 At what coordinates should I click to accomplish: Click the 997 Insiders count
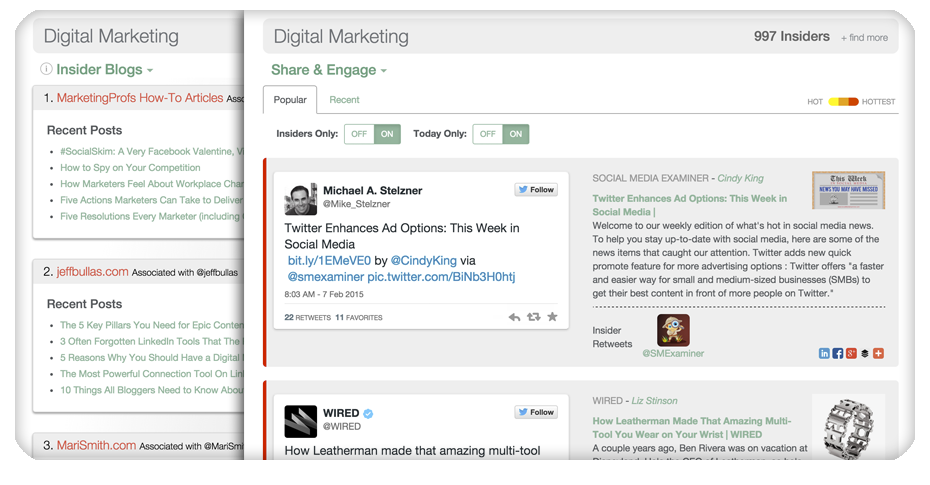pyautogui.click(x=792, y=36)
